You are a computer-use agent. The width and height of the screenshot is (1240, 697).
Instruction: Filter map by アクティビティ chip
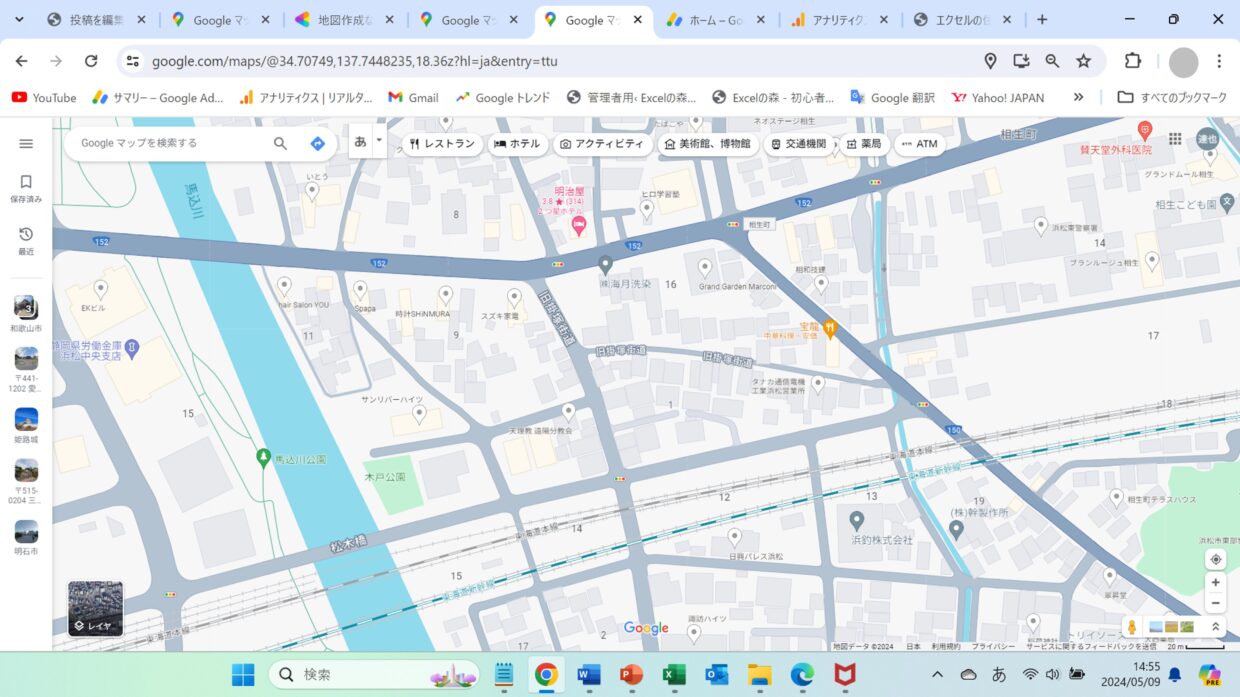tap(601, 144)
